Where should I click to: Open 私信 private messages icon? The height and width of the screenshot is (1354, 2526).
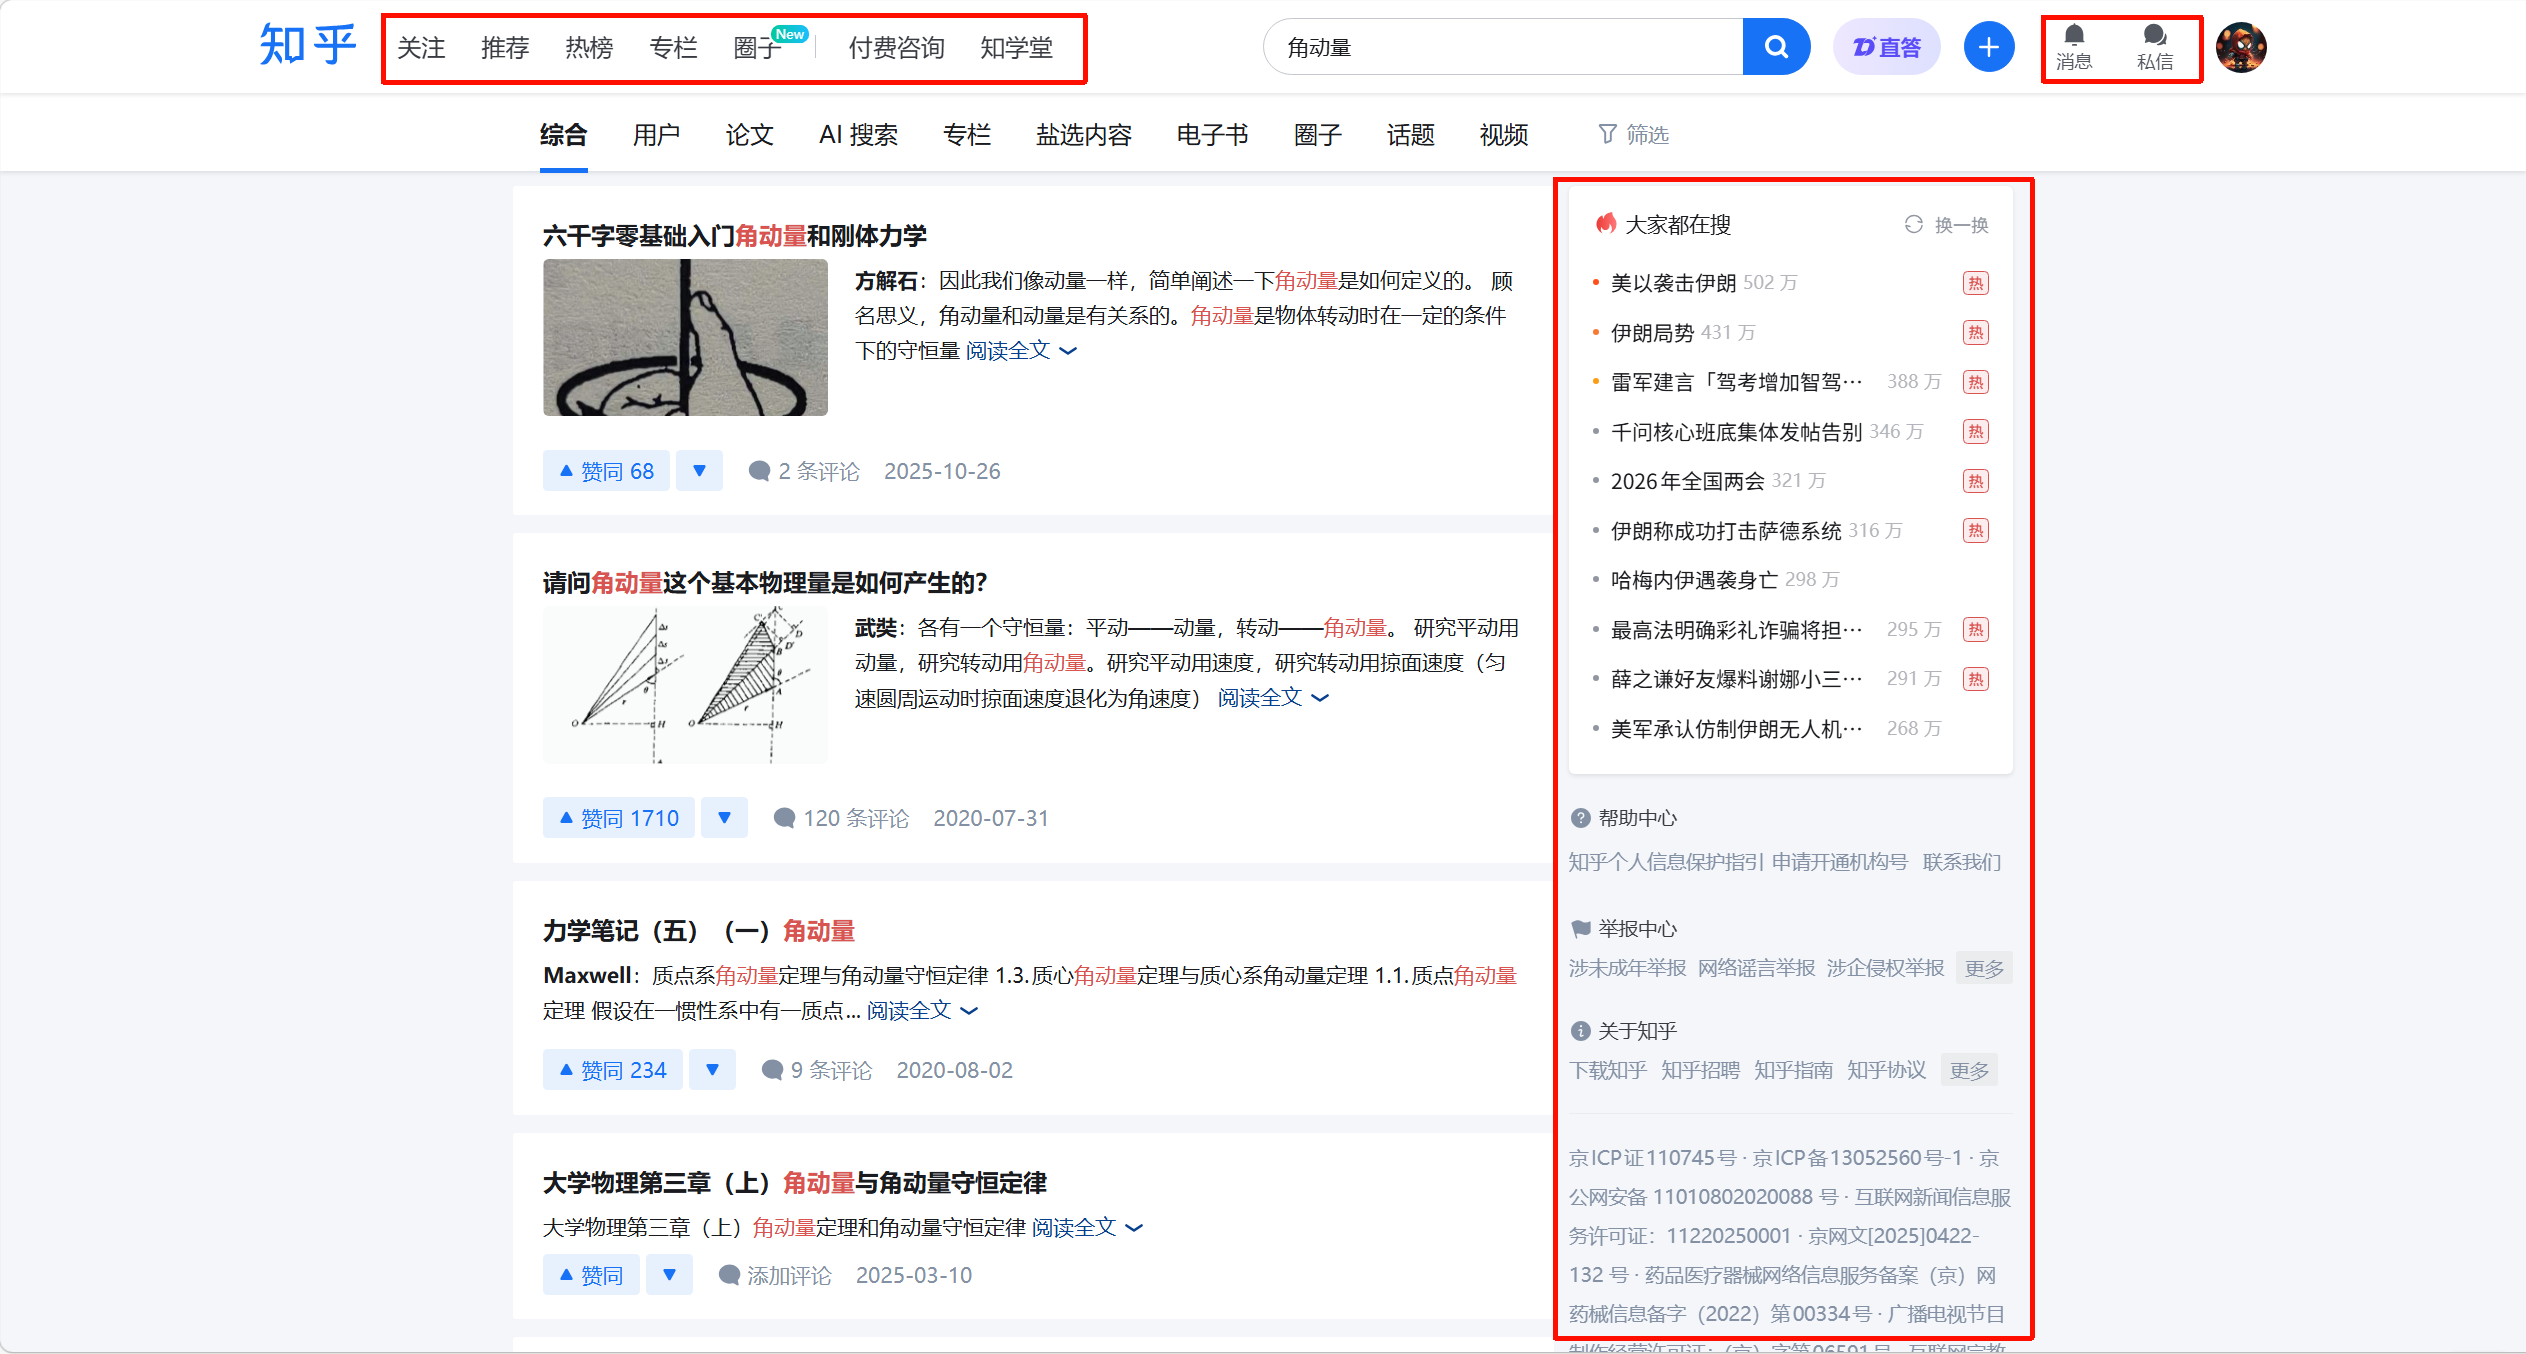click(2154, 47)
